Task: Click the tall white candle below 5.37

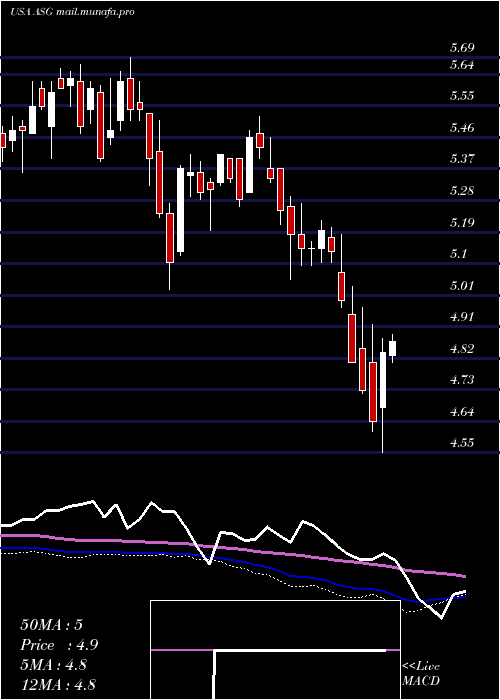Action: point(180,210)
